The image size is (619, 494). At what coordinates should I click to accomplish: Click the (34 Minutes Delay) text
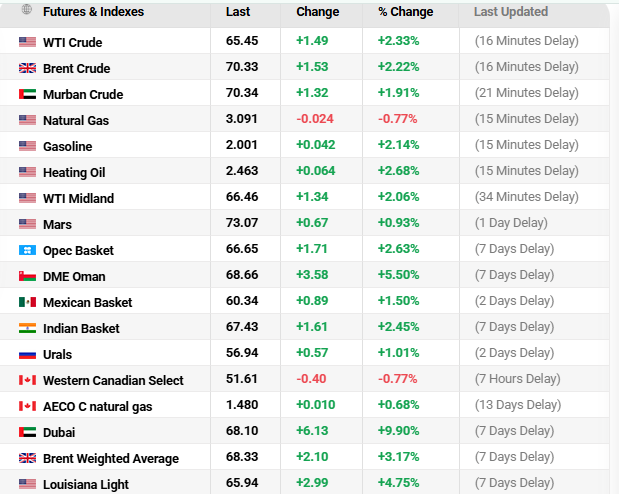click(527, 197)
